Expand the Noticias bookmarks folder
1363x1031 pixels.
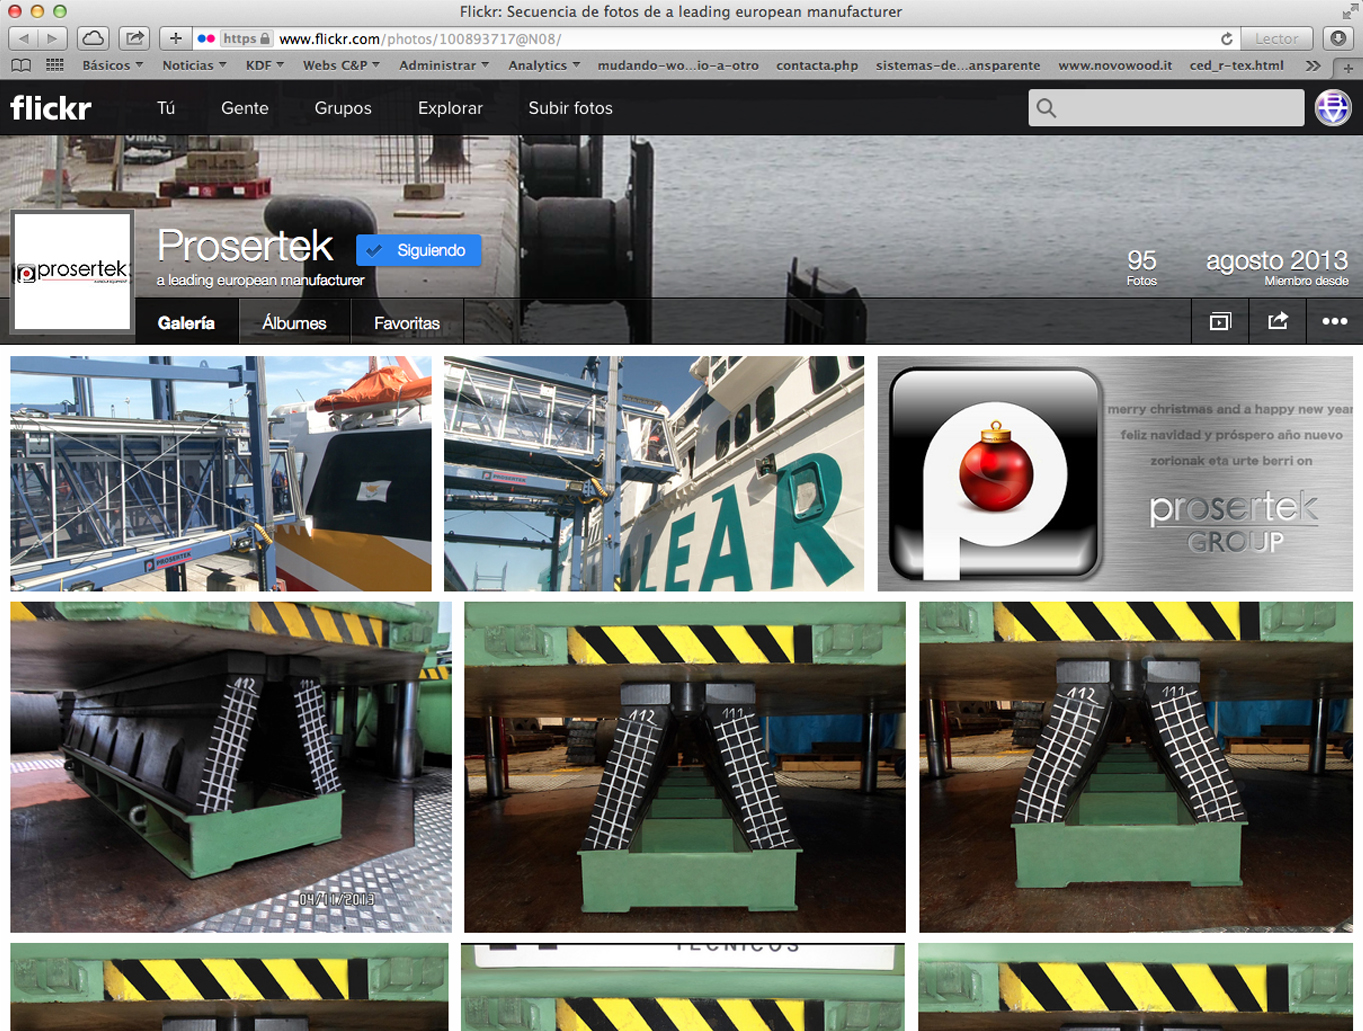(x=194, y=65)
